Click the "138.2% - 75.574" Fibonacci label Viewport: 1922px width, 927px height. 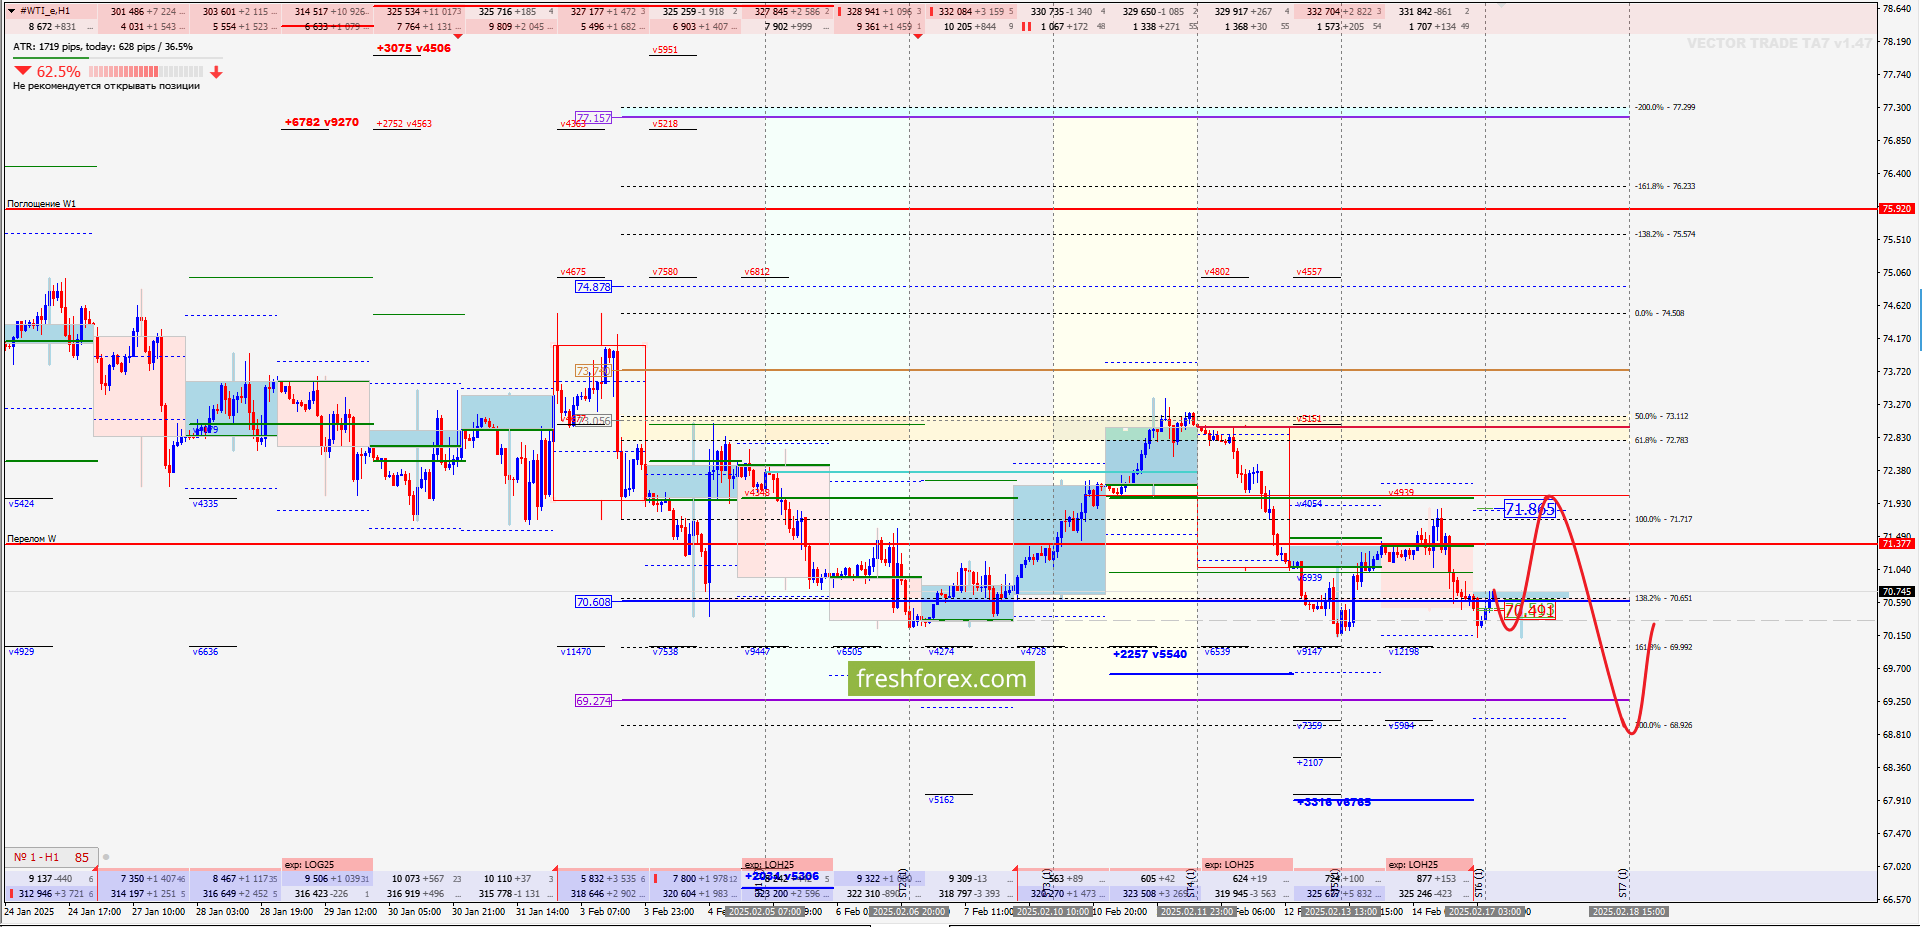(1665, 234)
